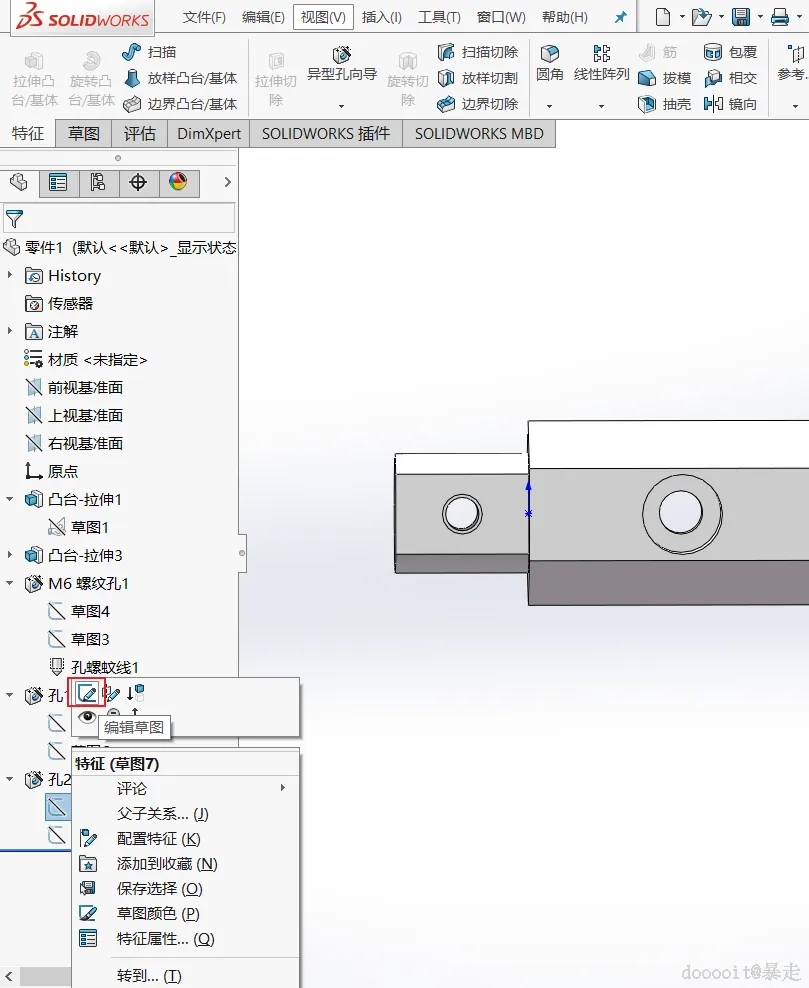The image size is (809, 988).
Task: Open the FeatureManager design tree tab
Action: (x=19, y=183)
